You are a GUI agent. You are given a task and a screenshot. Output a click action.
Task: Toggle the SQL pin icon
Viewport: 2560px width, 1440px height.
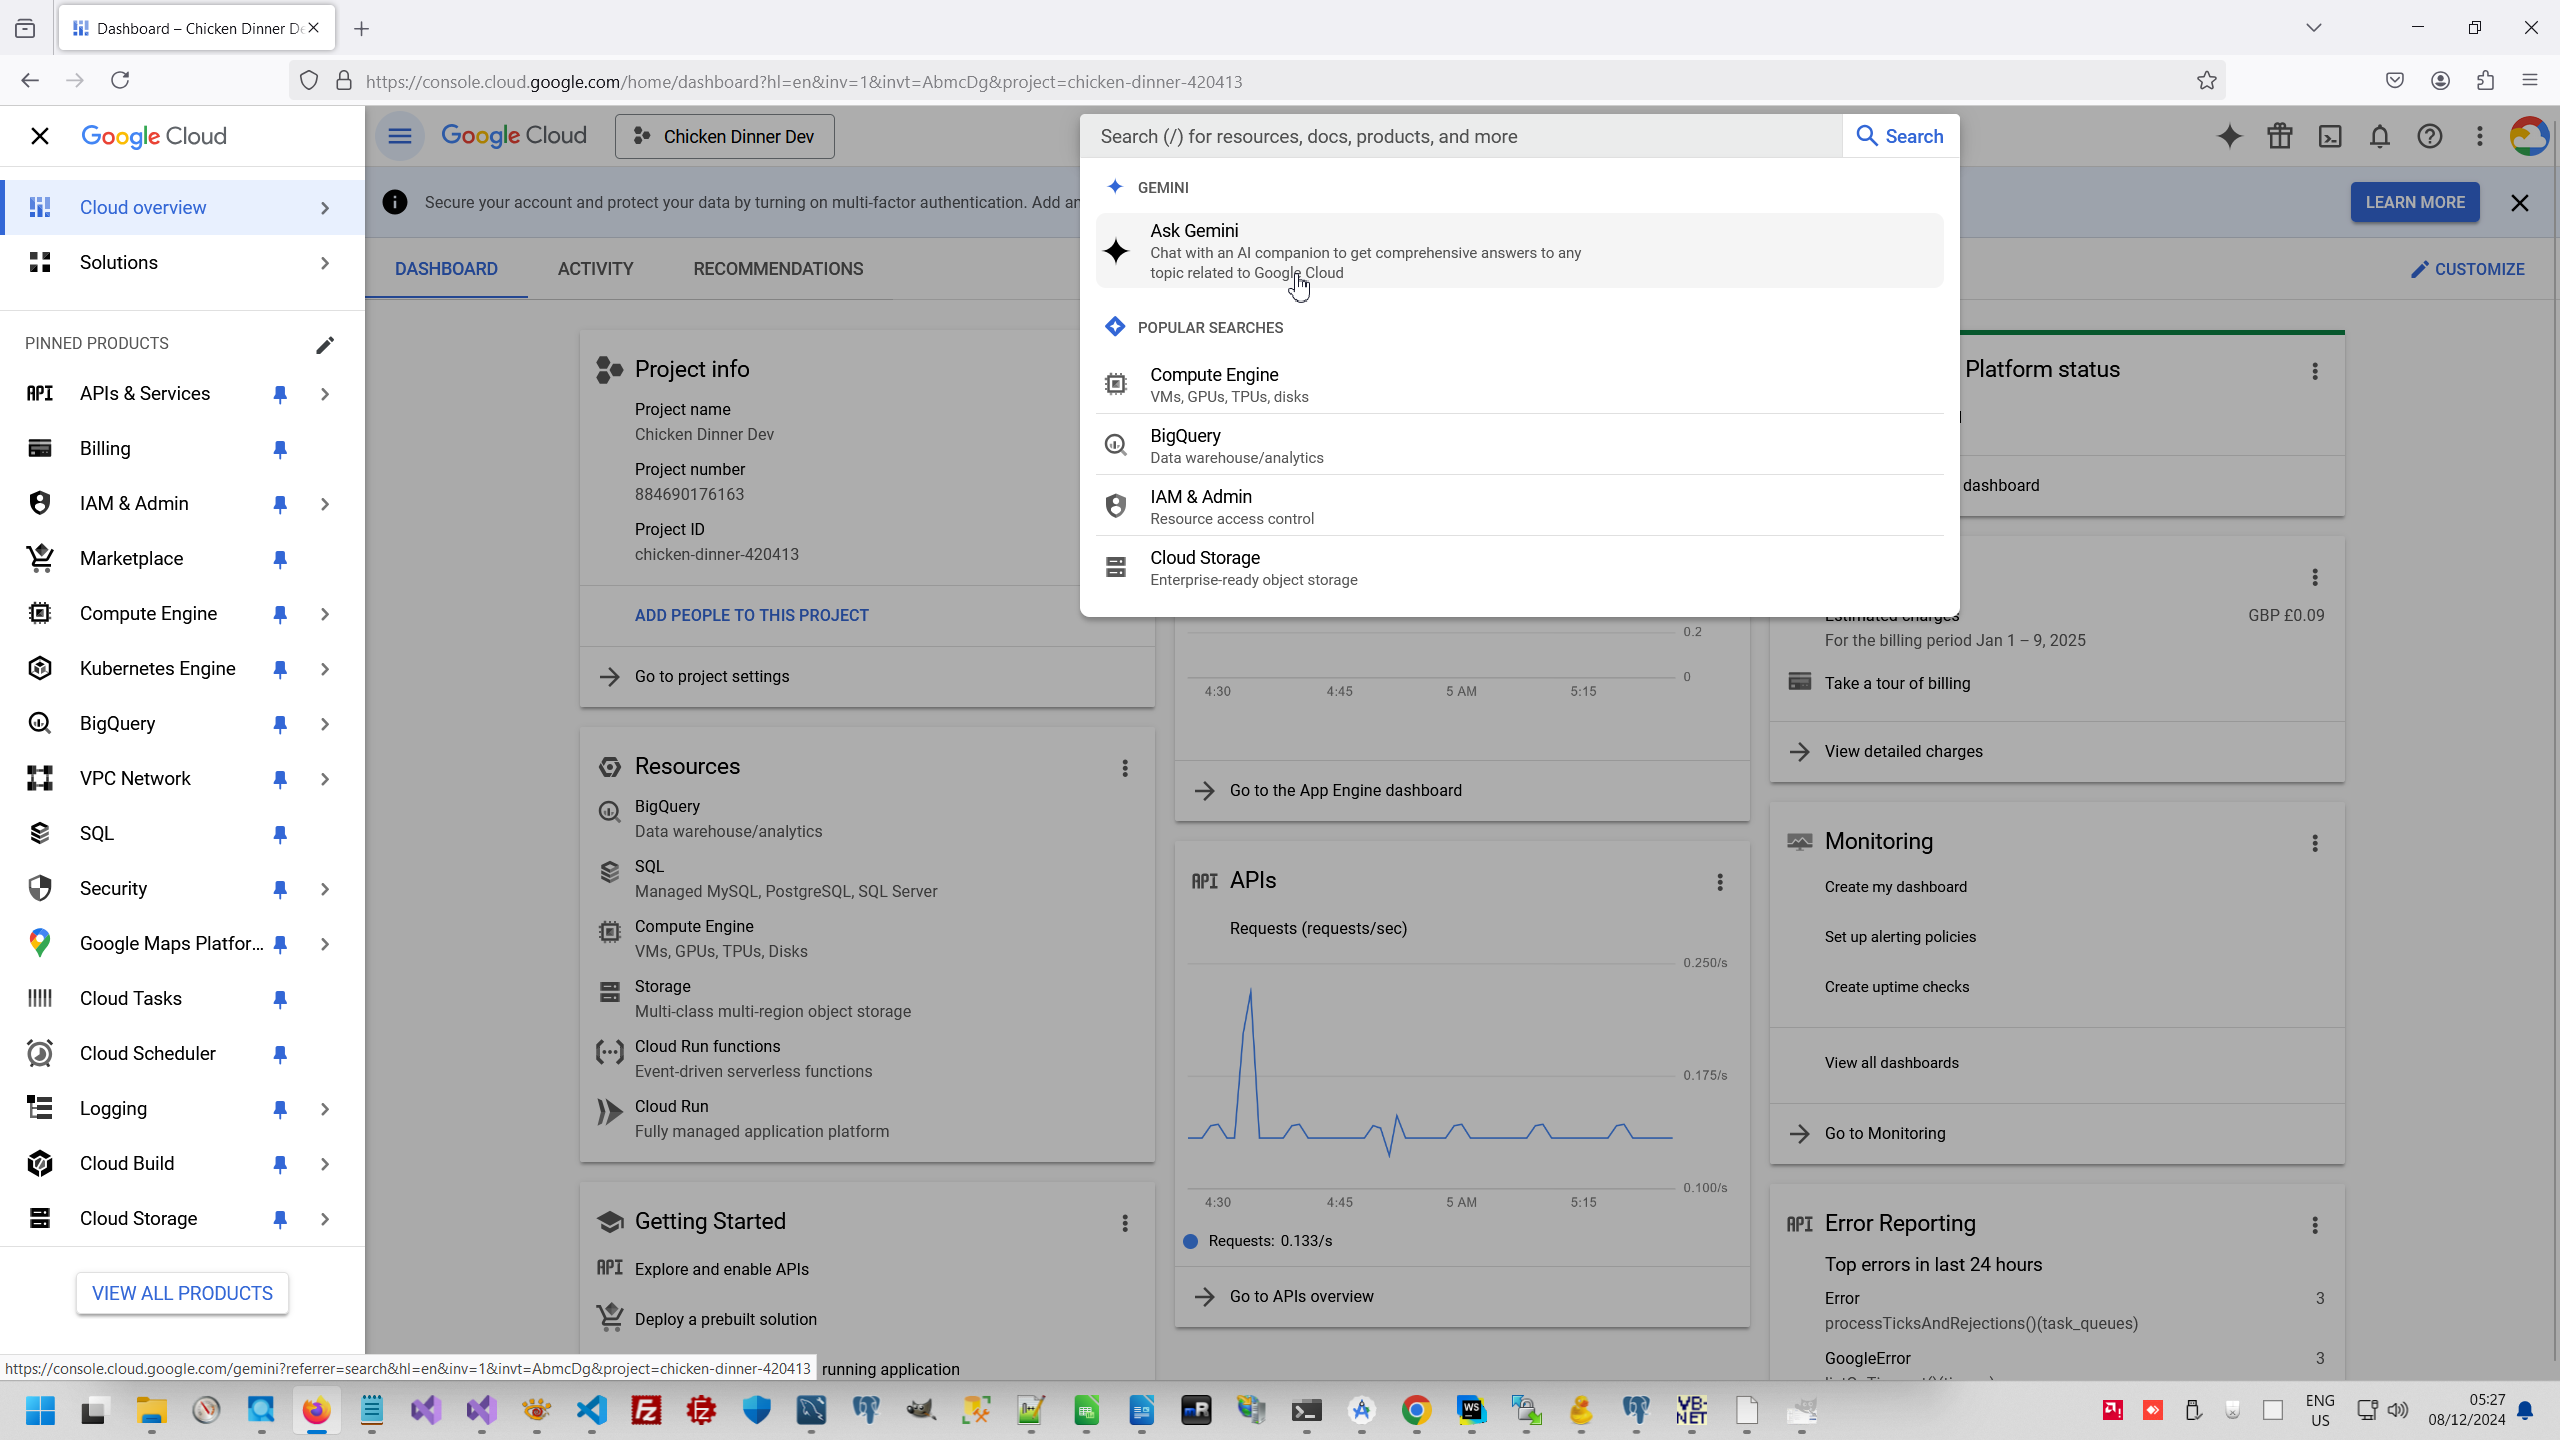pyautogui.click(x=280, y=834)
